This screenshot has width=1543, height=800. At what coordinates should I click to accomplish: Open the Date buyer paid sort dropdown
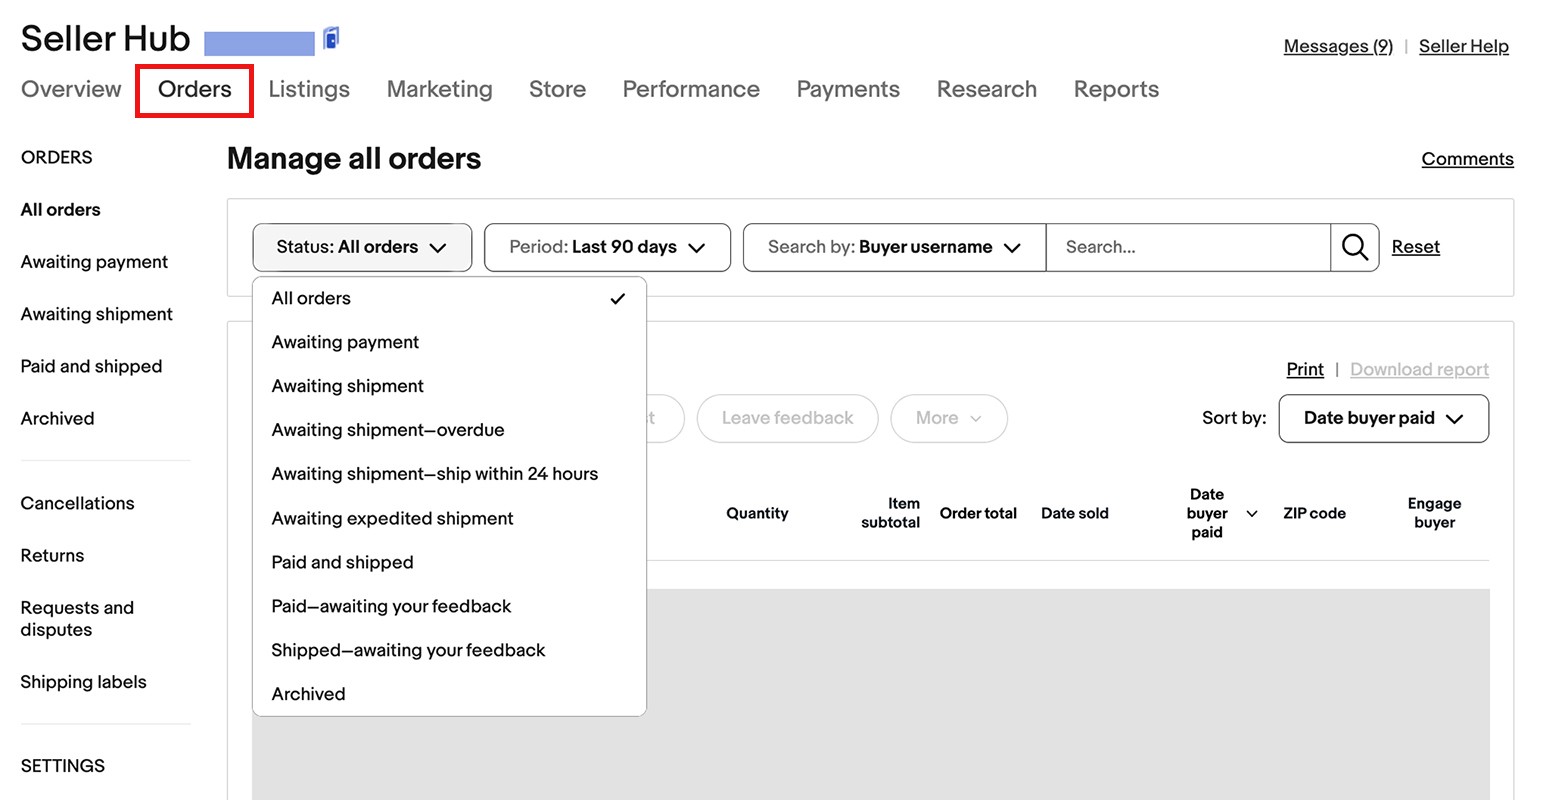click(1383, 418)
